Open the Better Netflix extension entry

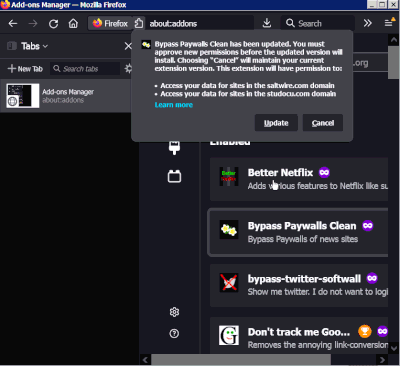click(299, 179)
